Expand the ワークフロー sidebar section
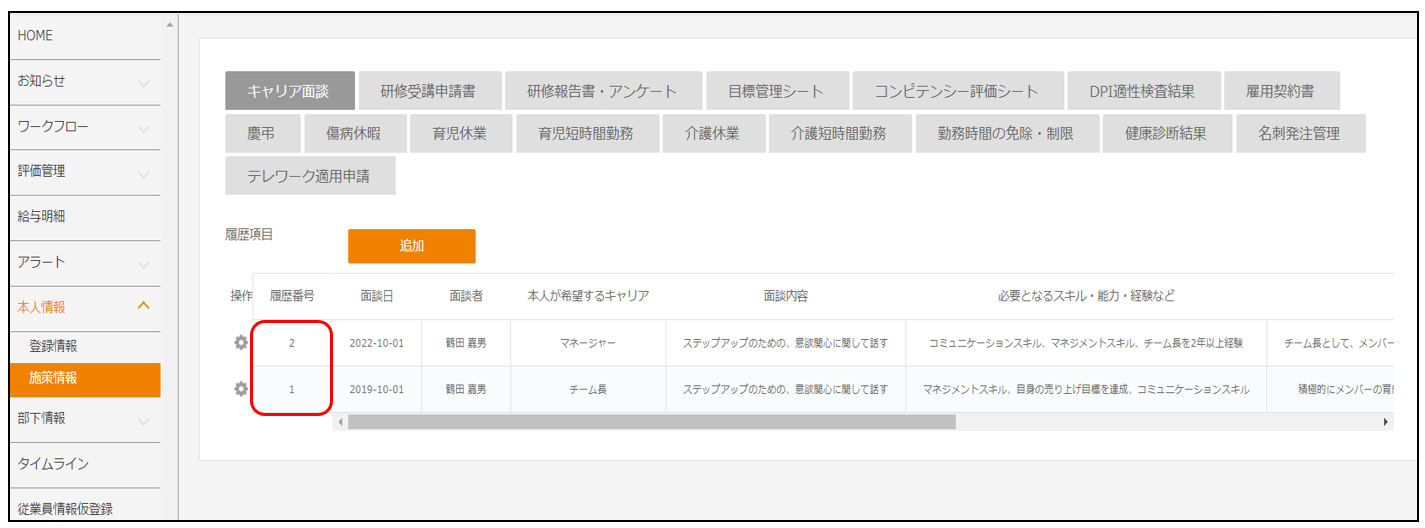 pos(143,128)
